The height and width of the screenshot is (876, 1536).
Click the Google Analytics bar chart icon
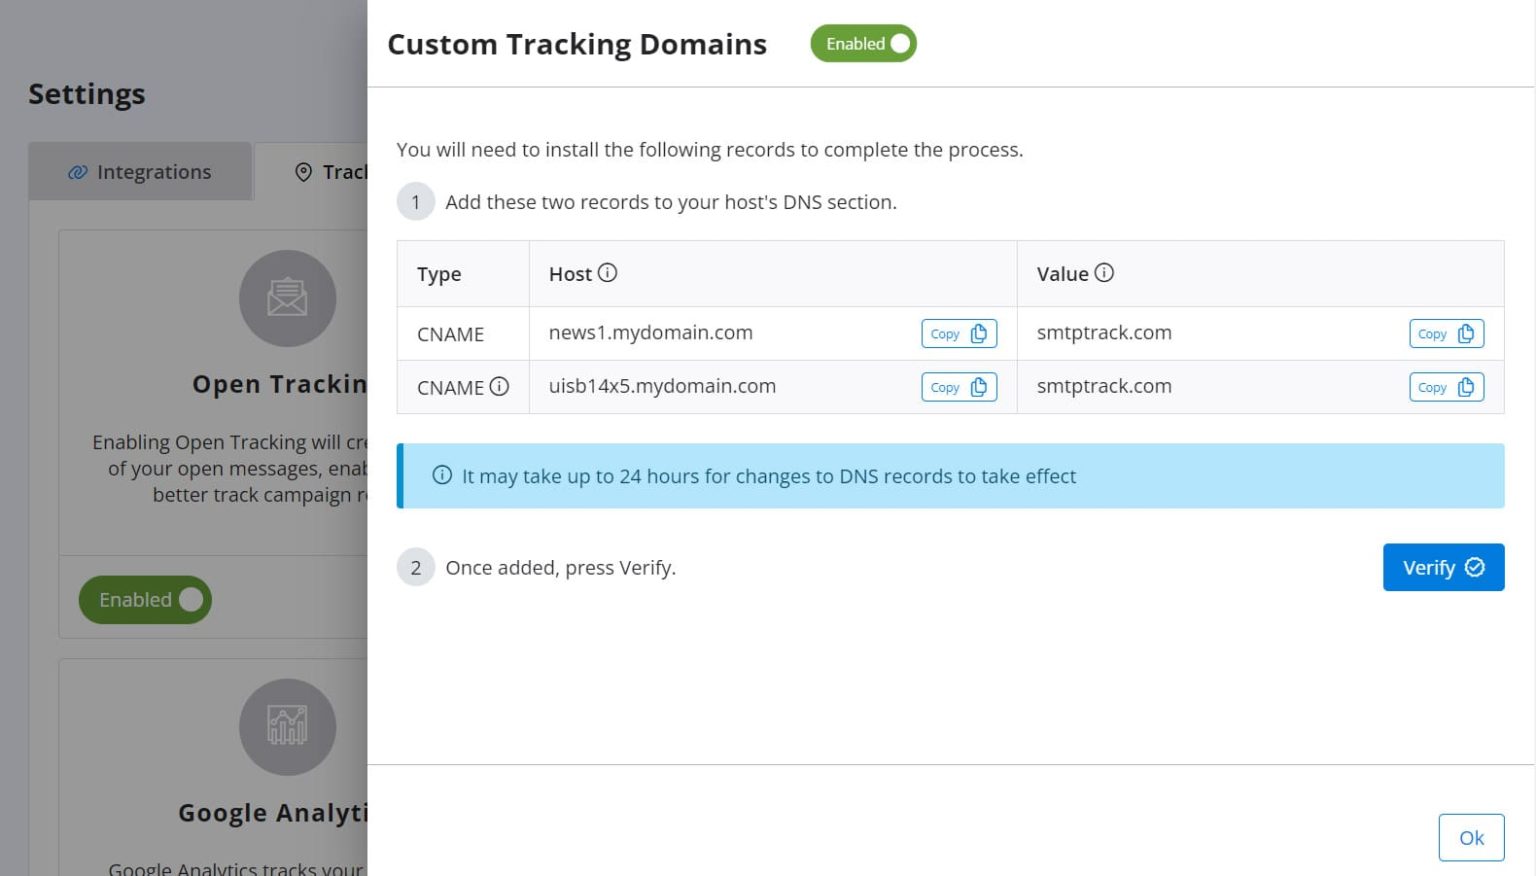pyautogui.click(x=287, y=727)
